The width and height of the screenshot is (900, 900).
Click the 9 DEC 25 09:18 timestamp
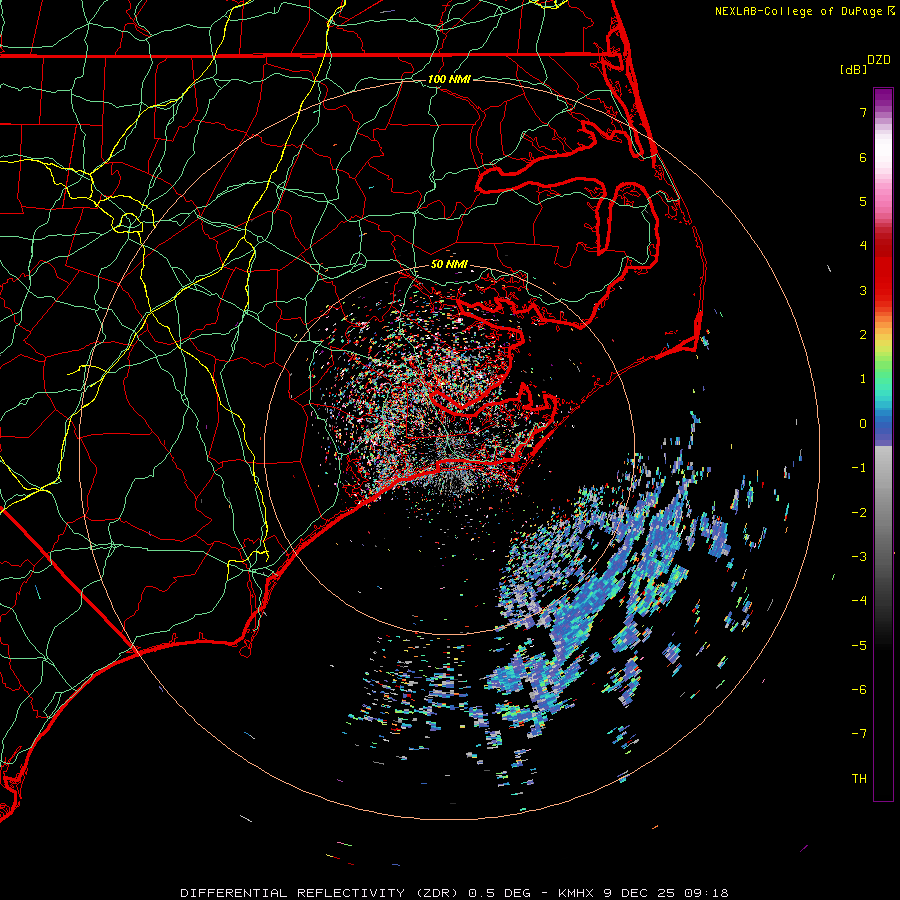666,893
